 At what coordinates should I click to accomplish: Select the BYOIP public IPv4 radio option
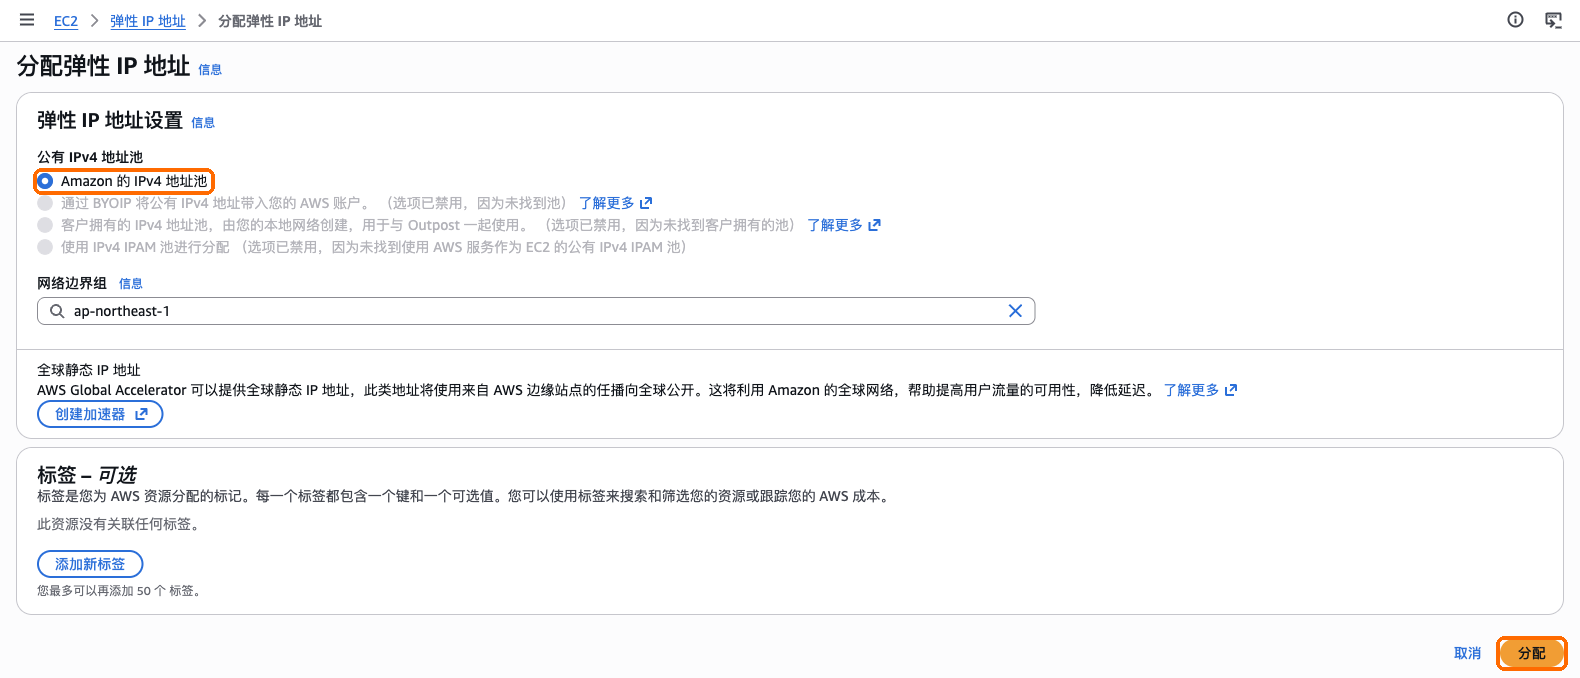pos(45,203)
